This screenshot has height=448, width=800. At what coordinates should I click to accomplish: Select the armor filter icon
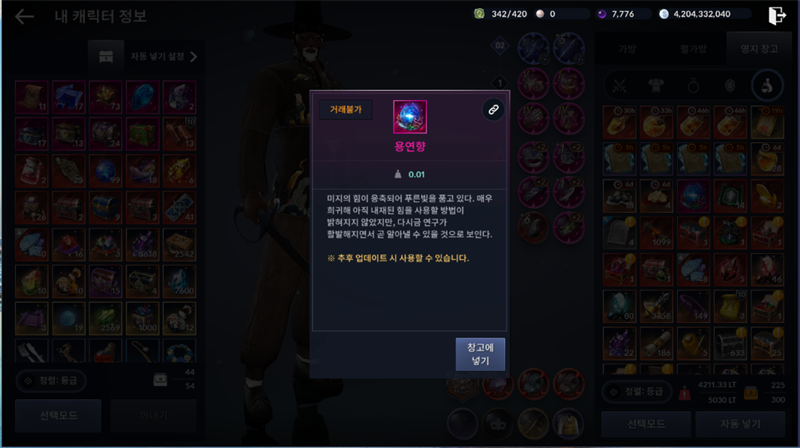(x=656, y=86)
